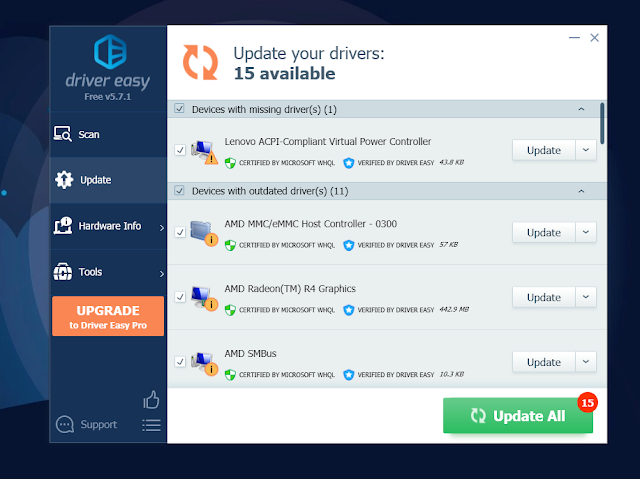Screen dimensions: 640x479
Task: Update the AMD MMC/eMMC Host Controller driver
Action: pyautogui.click(x=544, y=233)
